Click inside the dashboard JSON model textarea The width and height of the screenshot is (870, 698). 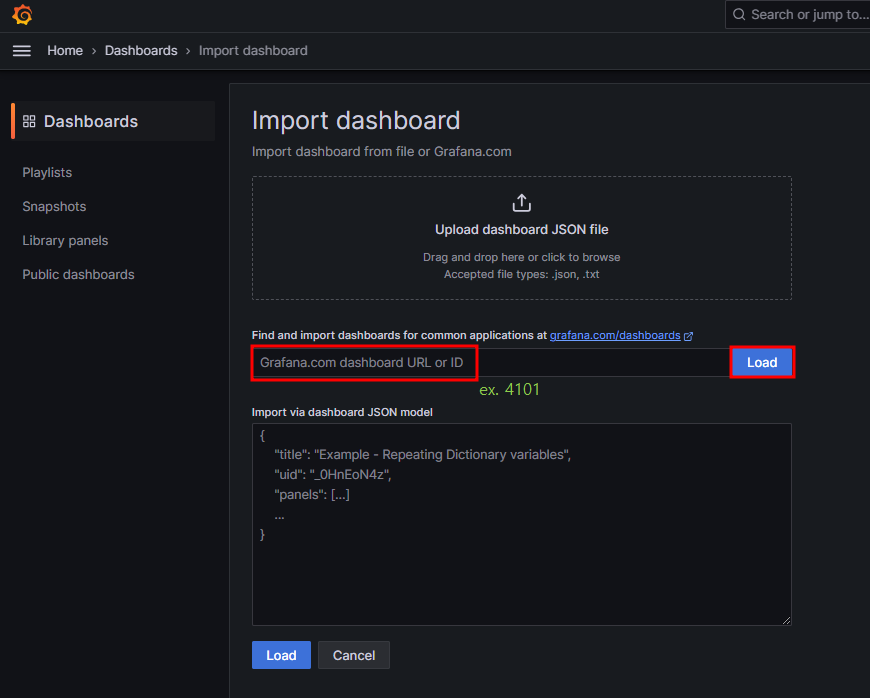[x=522, y=524]
